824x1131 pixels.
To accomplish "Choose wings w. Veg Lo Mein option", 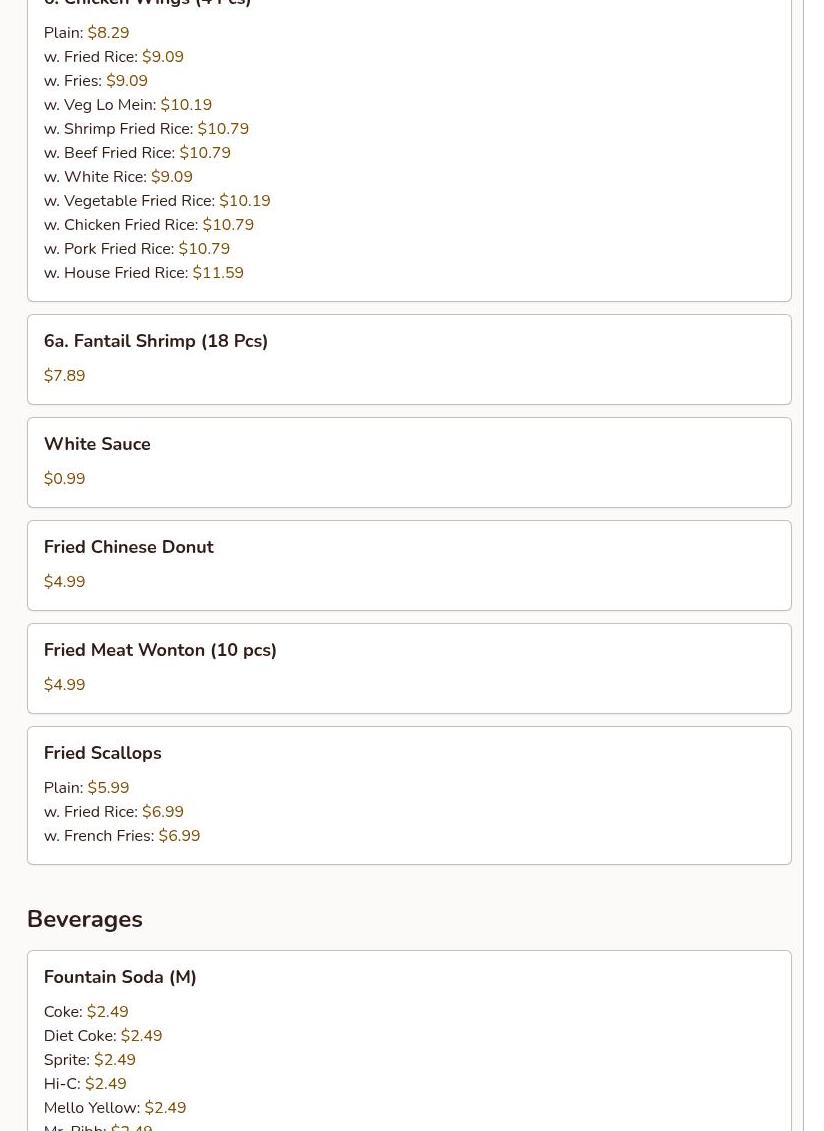I will 128,105.
